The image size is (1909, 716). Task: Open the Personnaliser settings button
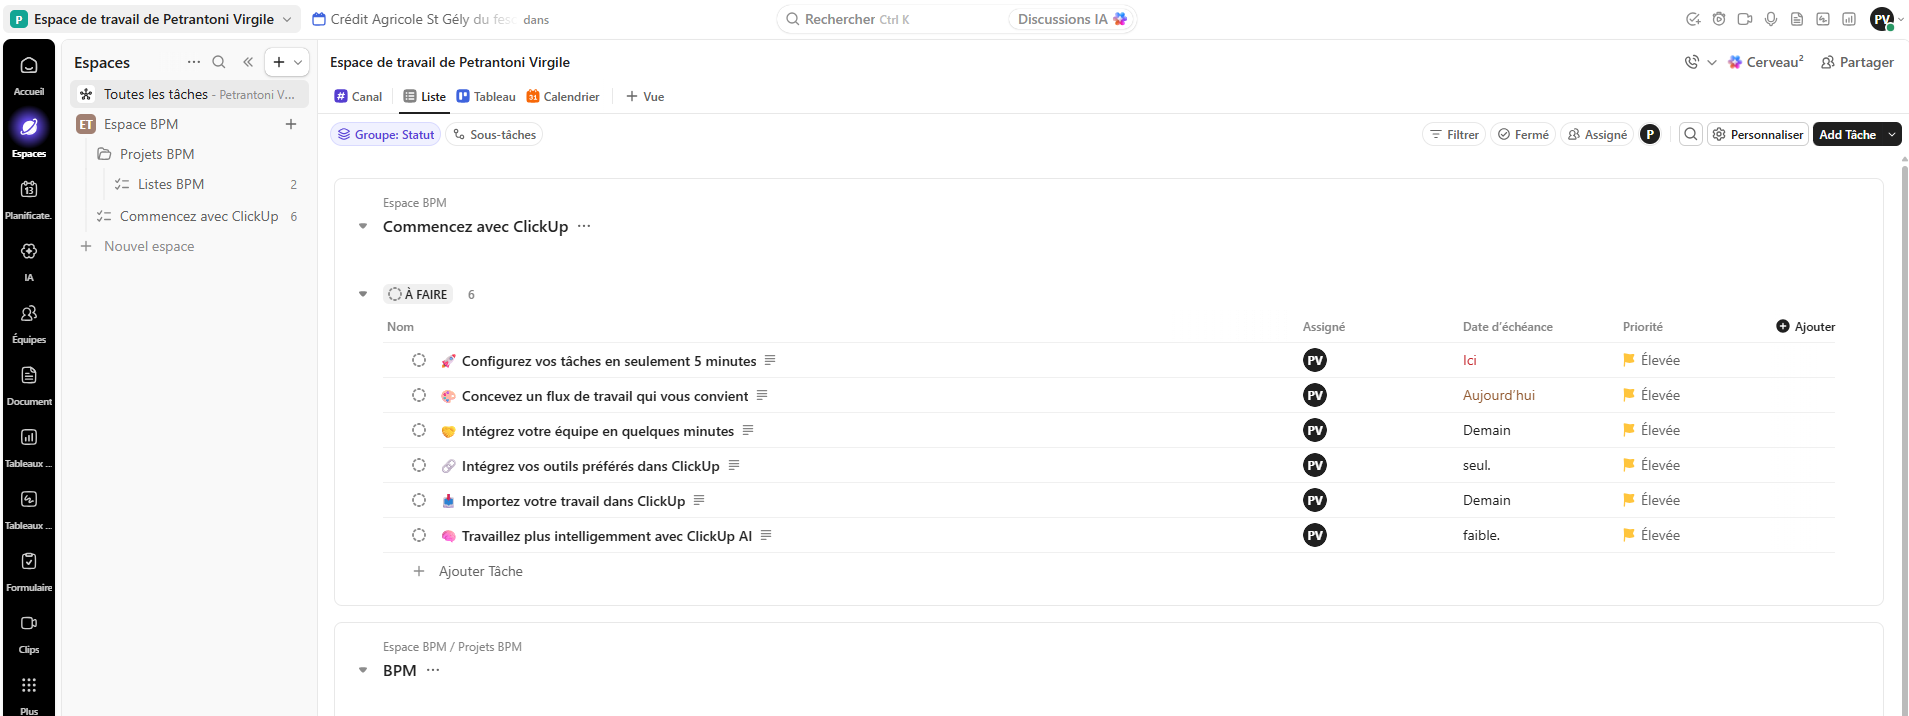(x=1758, y=134)
